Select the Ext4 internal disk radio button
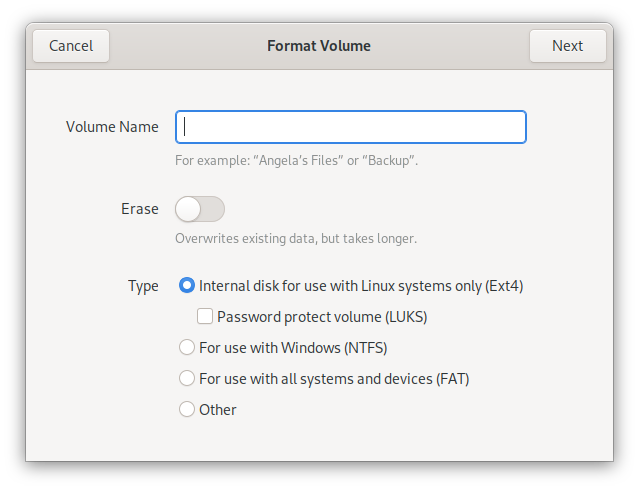639x490 pixels. coord(186,286)
